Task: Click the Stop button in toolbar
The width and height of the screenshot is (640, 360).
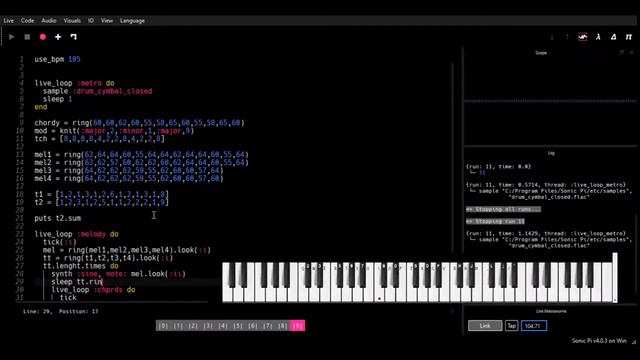Action: click(27, 37)
